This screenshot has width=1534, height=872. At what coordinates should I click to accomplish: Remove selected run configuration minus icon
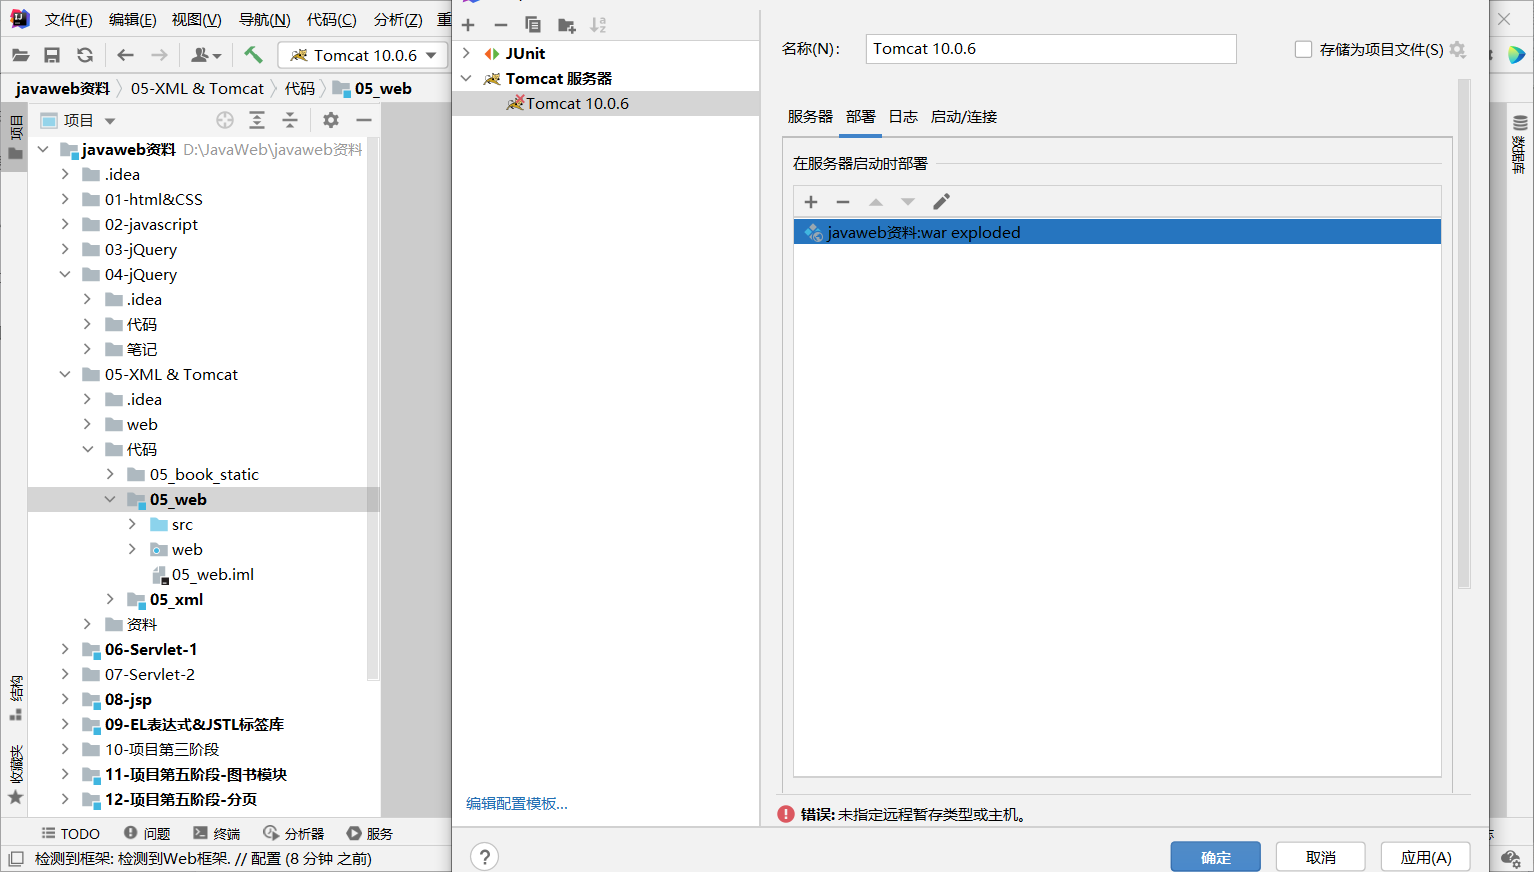tap(501, 25)
